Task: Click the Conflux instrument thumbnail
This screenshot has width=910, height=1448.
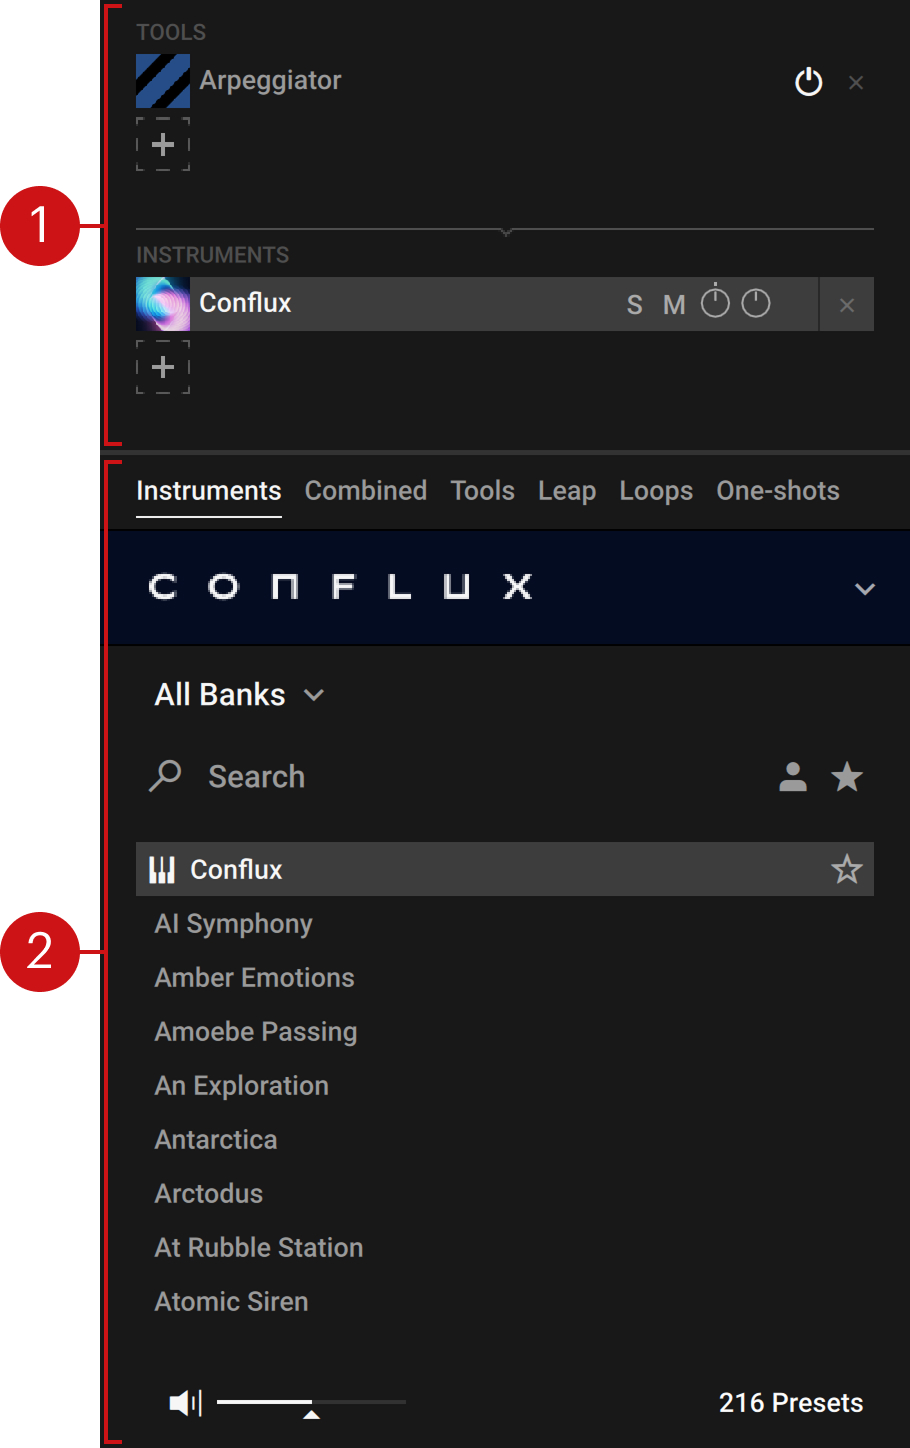Action: pyautogui.click(x=163, y=304)
